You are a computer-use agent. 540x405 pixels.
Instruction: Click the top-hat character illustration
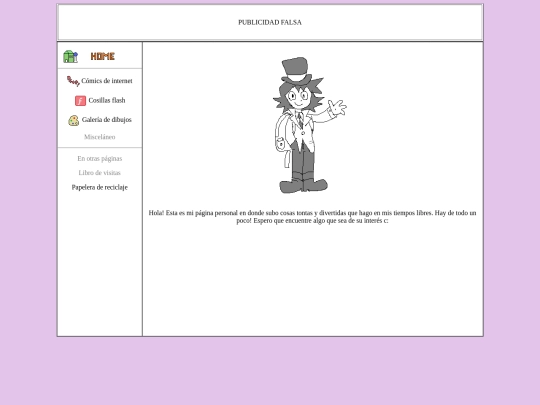(x=310, y=125)
